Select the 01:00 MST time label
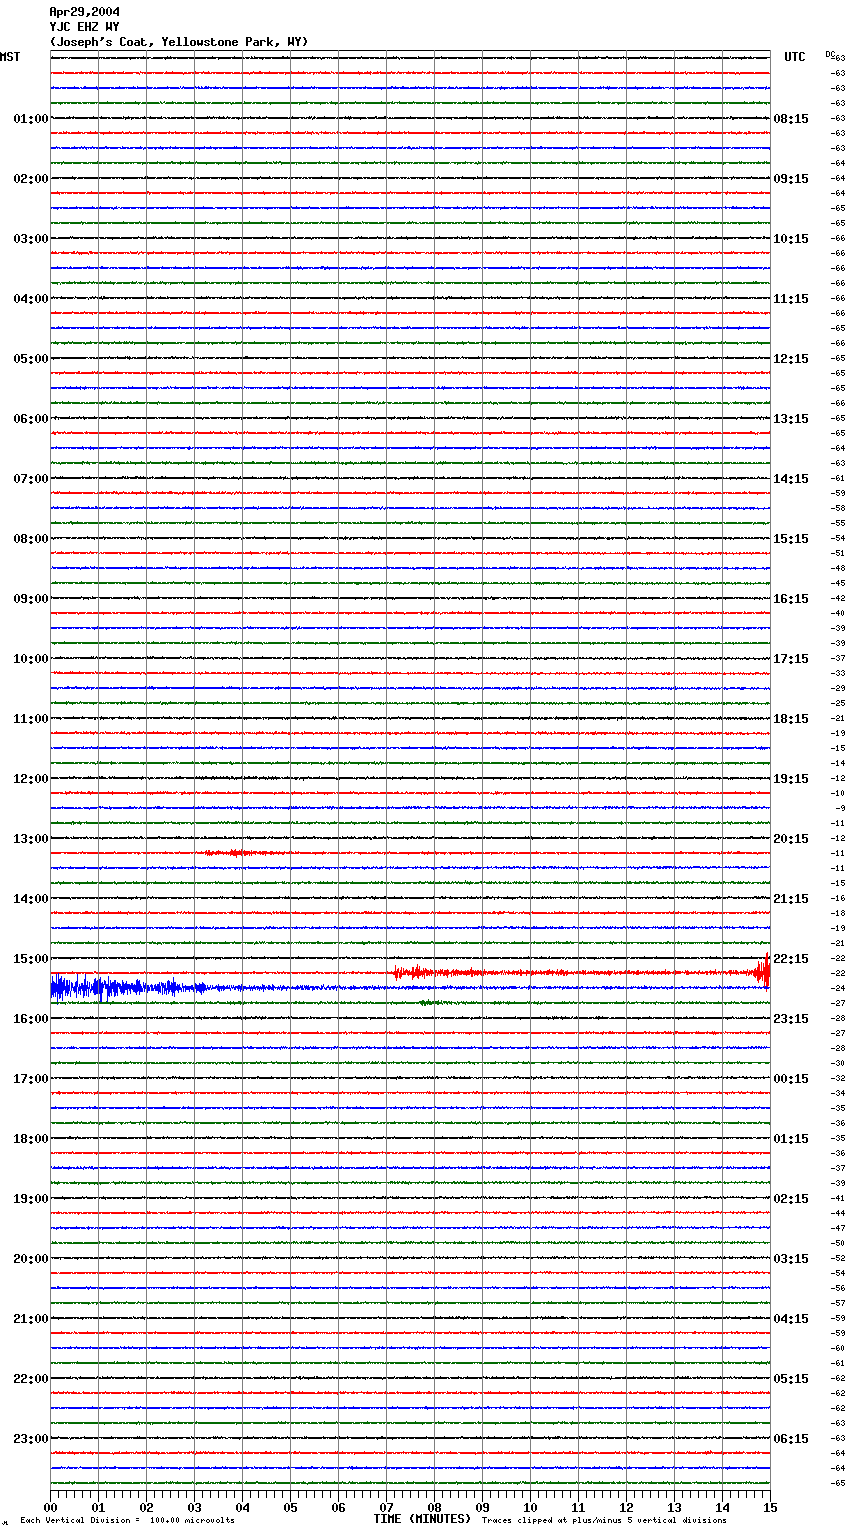The width and height of the screenshot is (850, 1534). tap(31, 119)
